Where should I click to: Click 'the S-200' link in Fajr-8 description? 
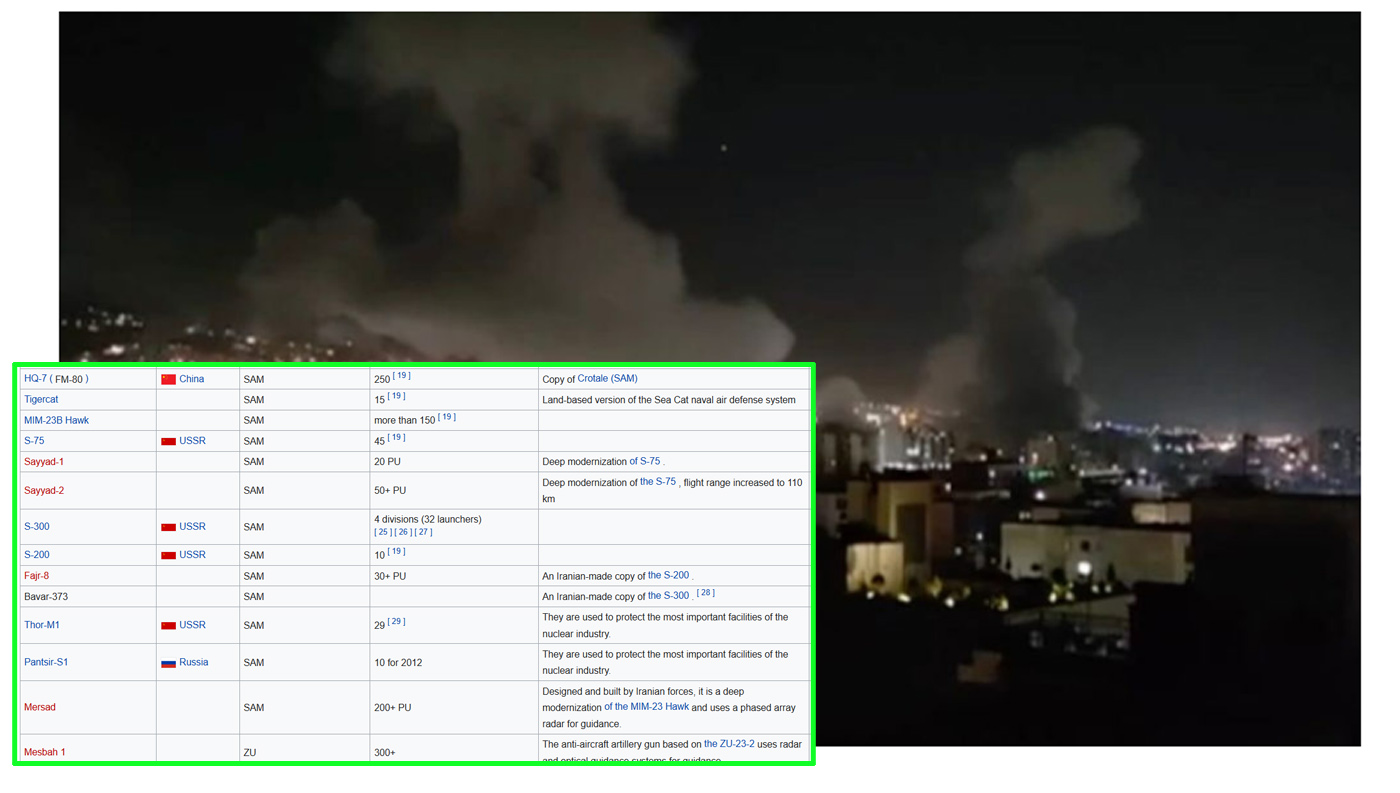coord(668,575)
